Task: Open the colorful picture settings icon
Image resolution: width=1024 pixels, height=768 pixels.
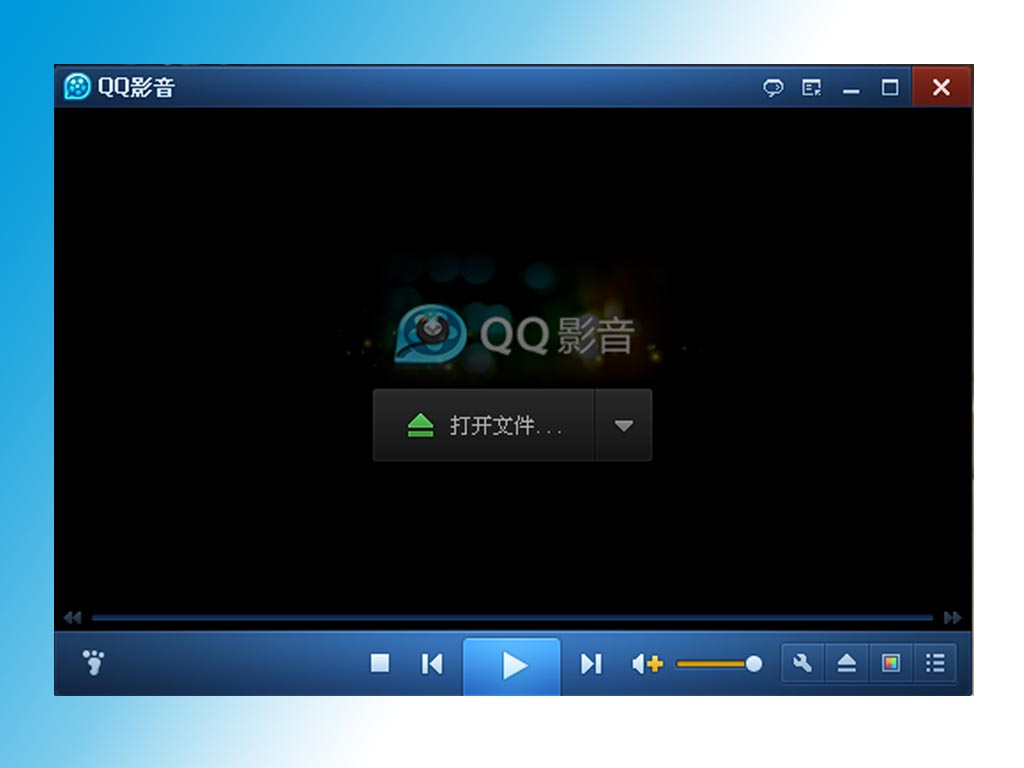Action: [891, 663]
